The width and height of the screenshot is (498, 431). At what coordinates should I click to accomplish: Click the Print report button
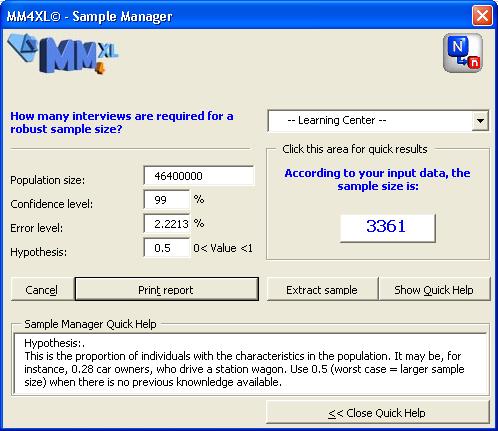coord(166,289)
